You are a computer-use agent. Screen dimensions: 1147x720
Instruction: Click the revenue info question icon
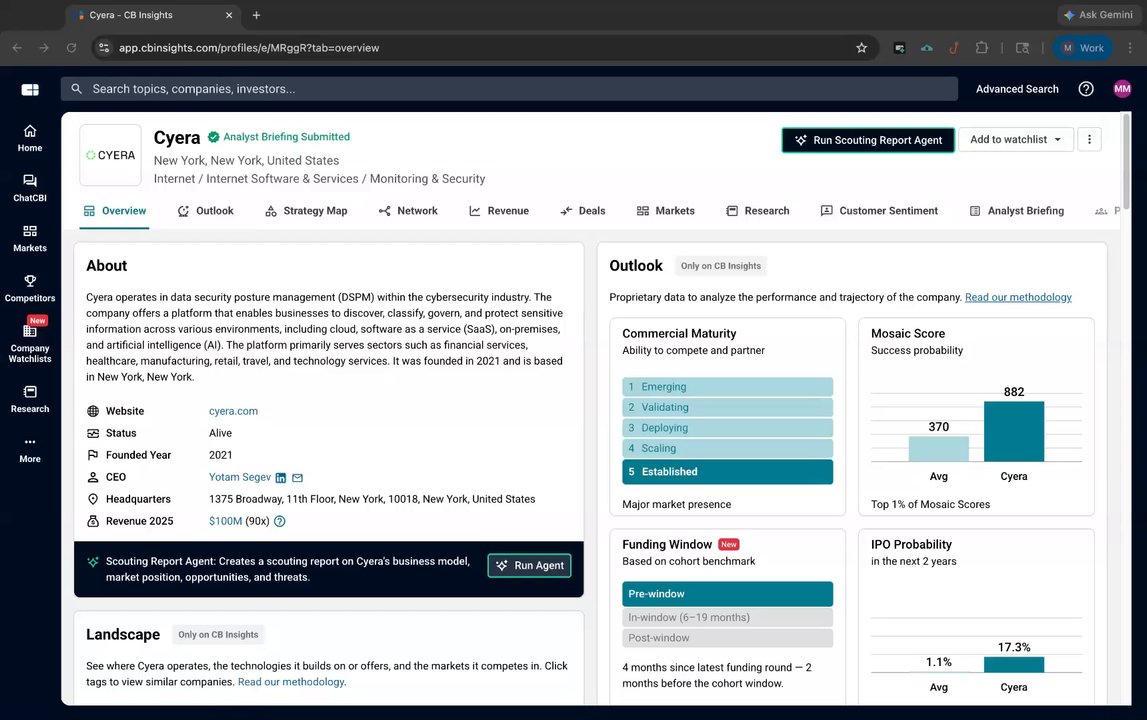coord(279,521)
